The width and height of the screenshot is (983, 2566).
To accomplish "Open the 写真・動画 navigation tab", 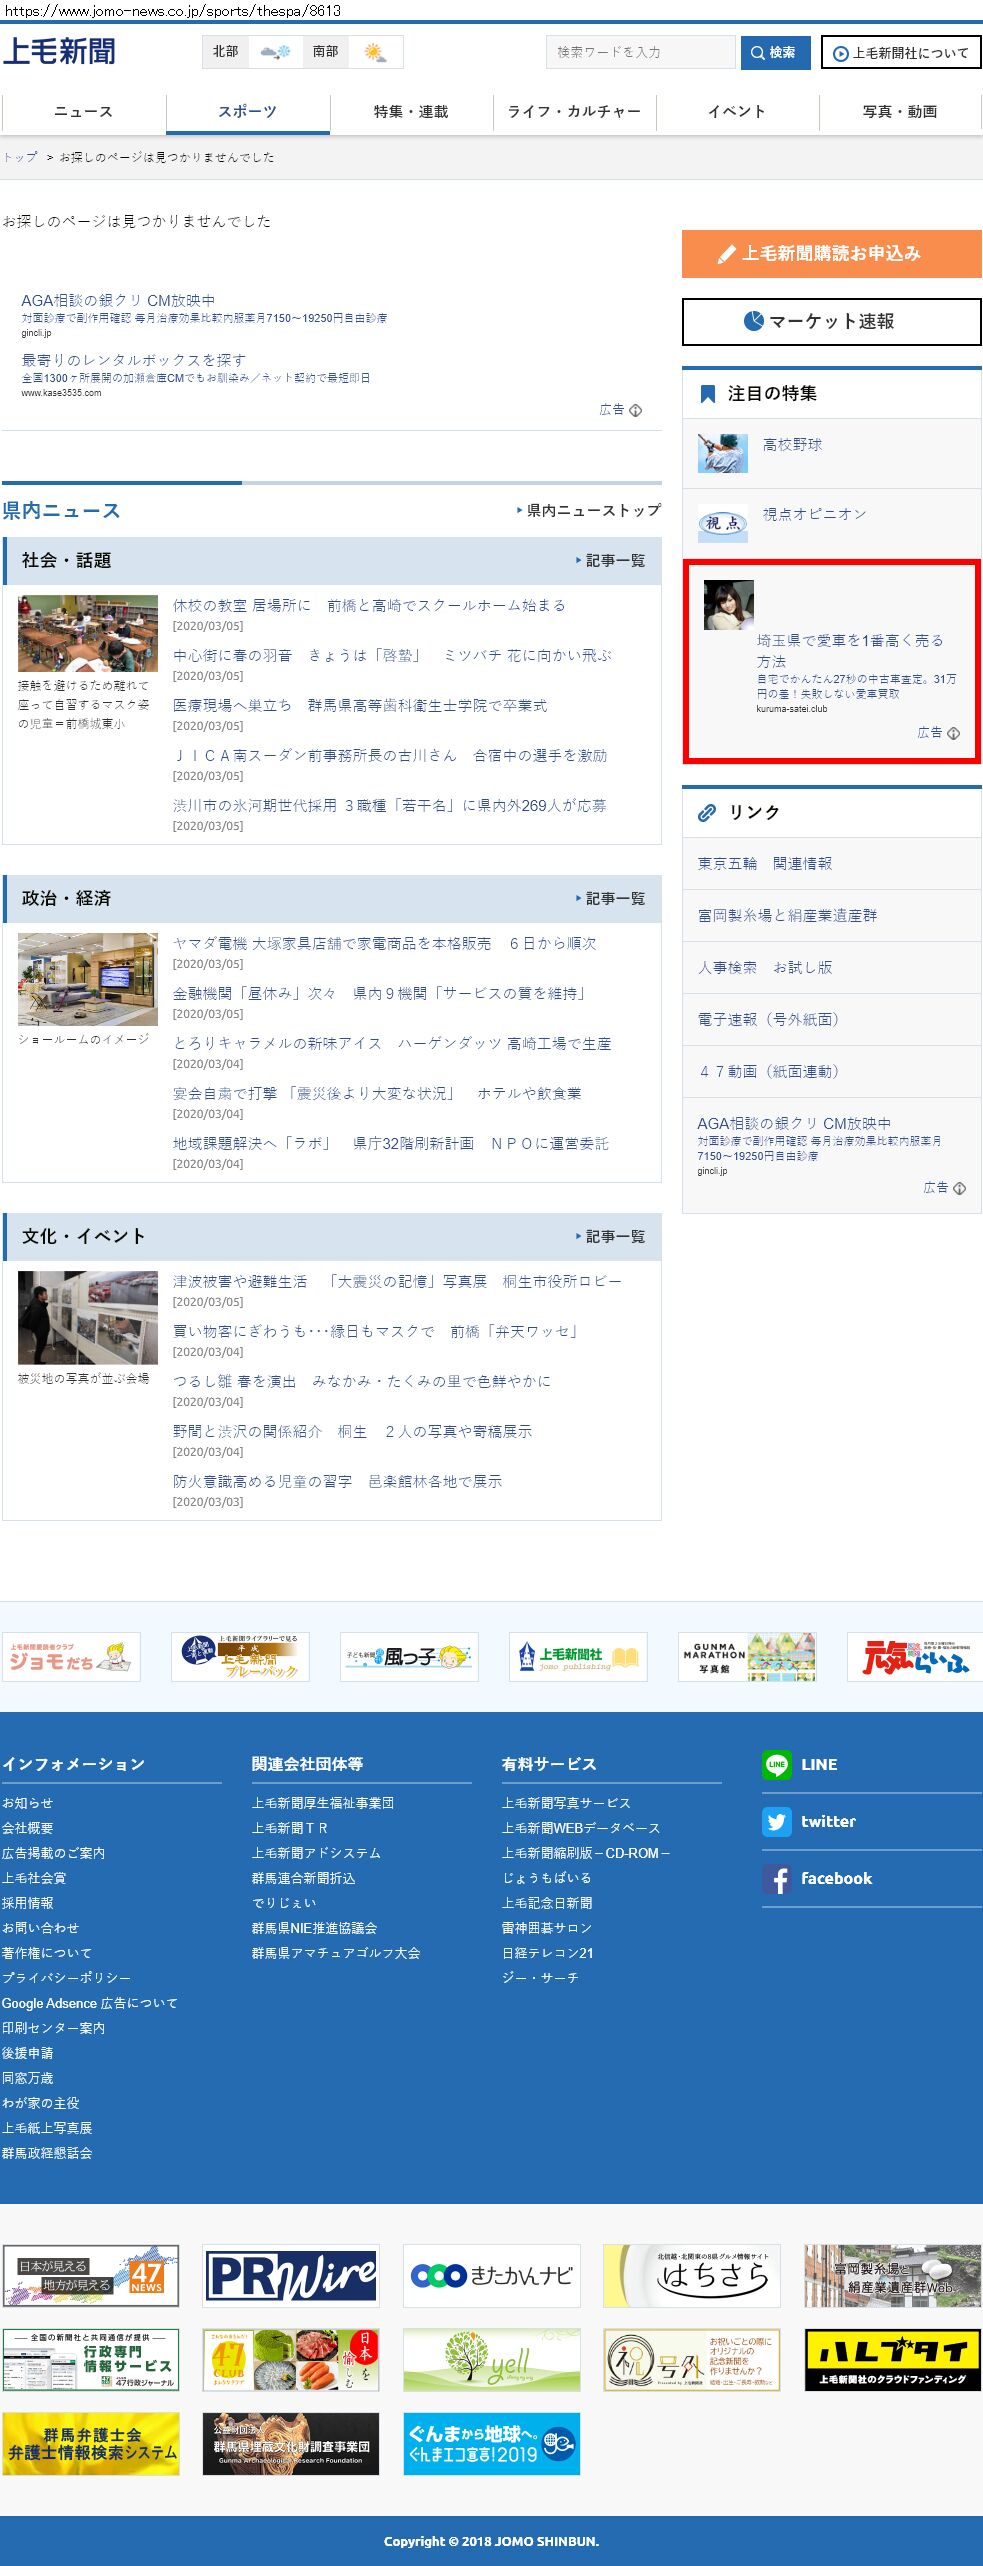I will 900,112.
